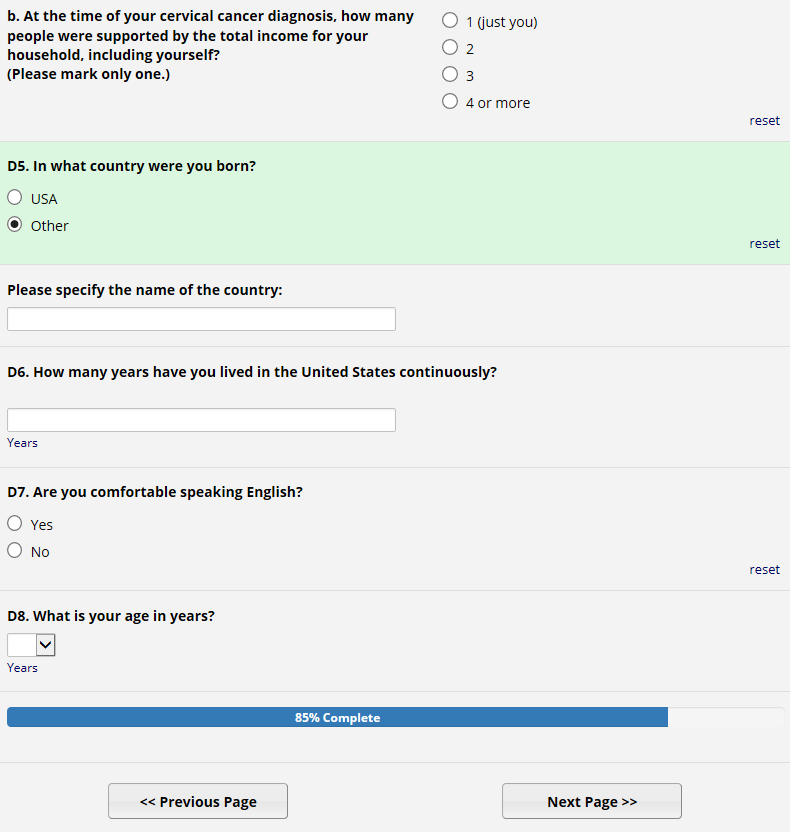
Task: Choose Other for country of birth
Action: 15,225
